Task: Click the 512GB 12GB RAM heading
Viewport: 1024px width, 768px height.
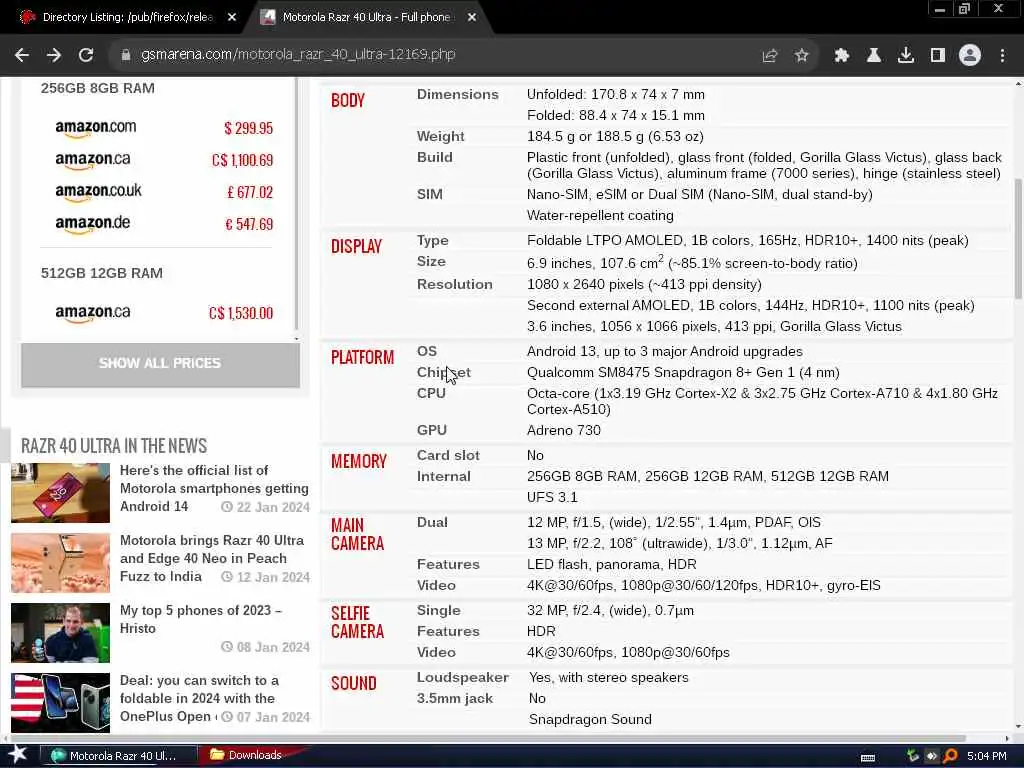Action: (x=101, y=273)
